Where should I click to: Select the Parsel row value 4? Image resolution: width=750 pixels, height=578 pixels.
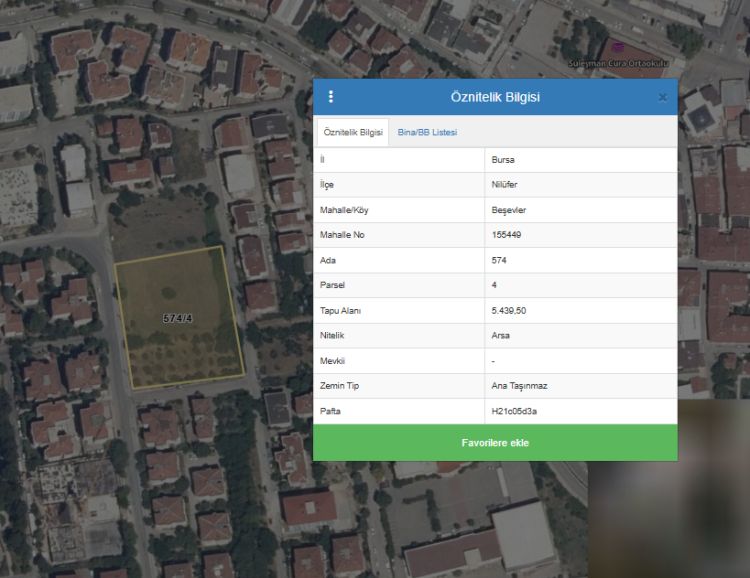pyautogui.click(x=494, y=285)
